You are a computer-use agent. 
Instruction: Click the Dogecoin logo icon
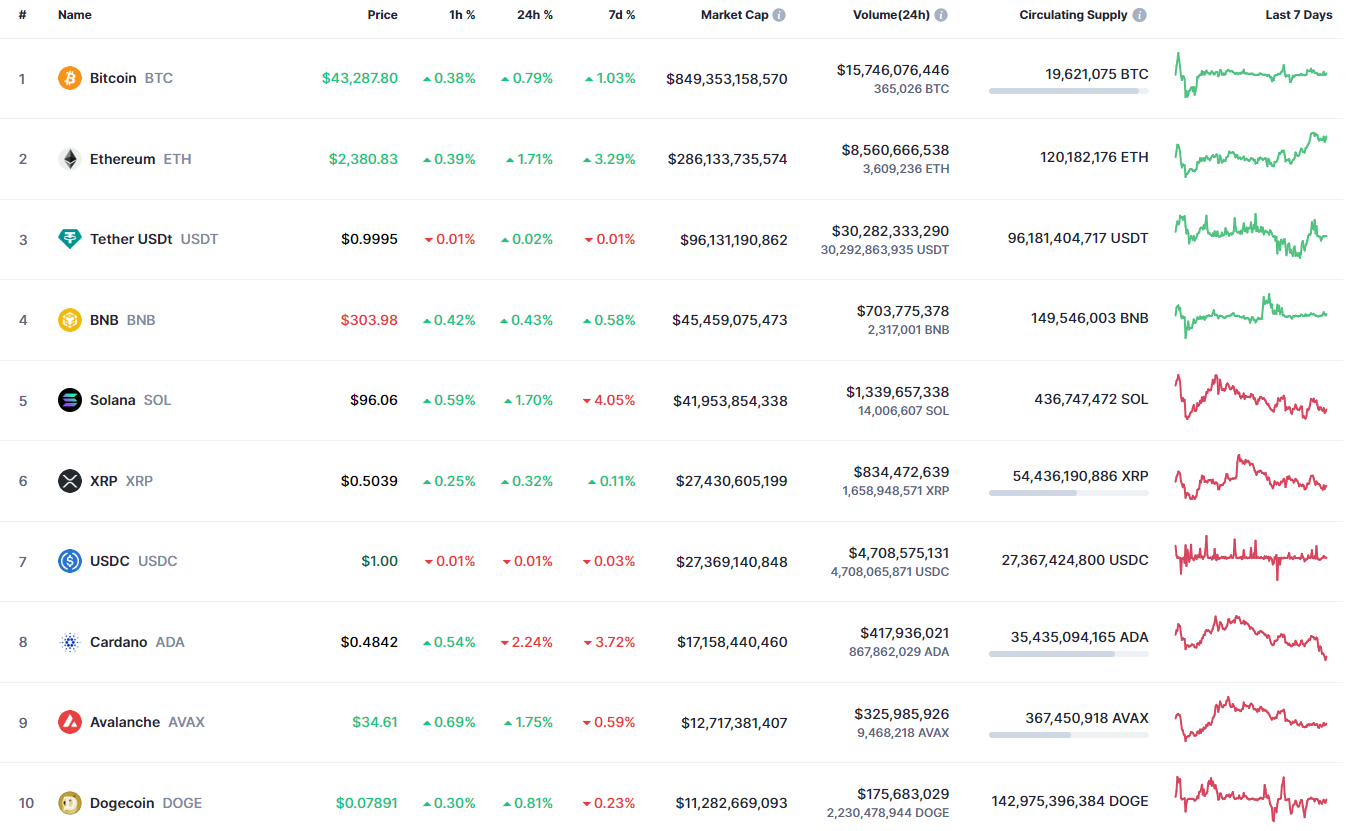(70, 803)
